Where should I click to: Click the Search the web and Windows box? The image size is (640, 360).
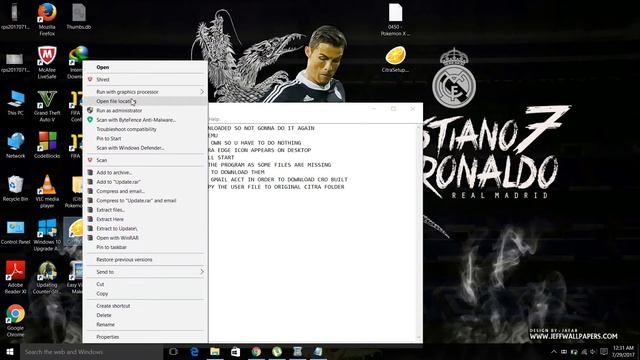[92, 352]
